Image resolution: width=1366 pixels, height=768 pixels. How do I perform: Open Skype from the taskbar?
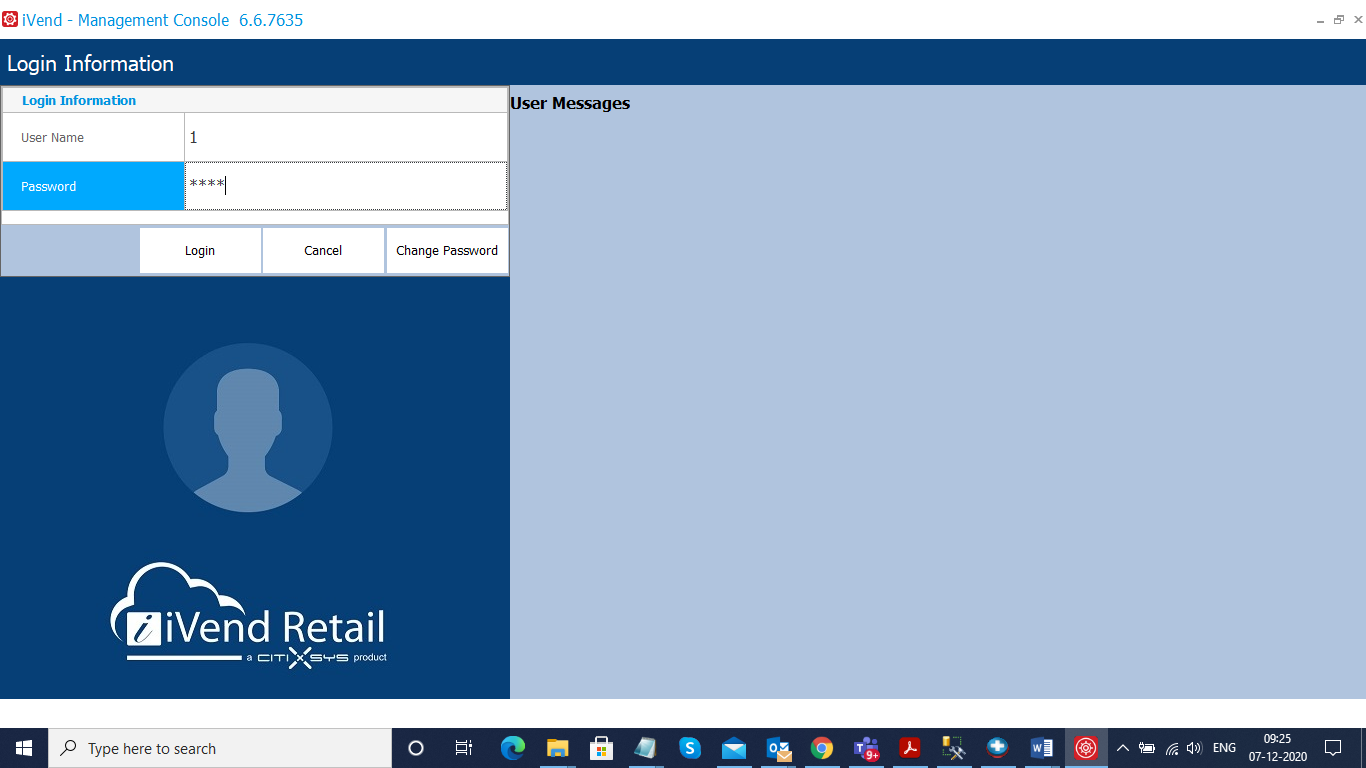689,748
